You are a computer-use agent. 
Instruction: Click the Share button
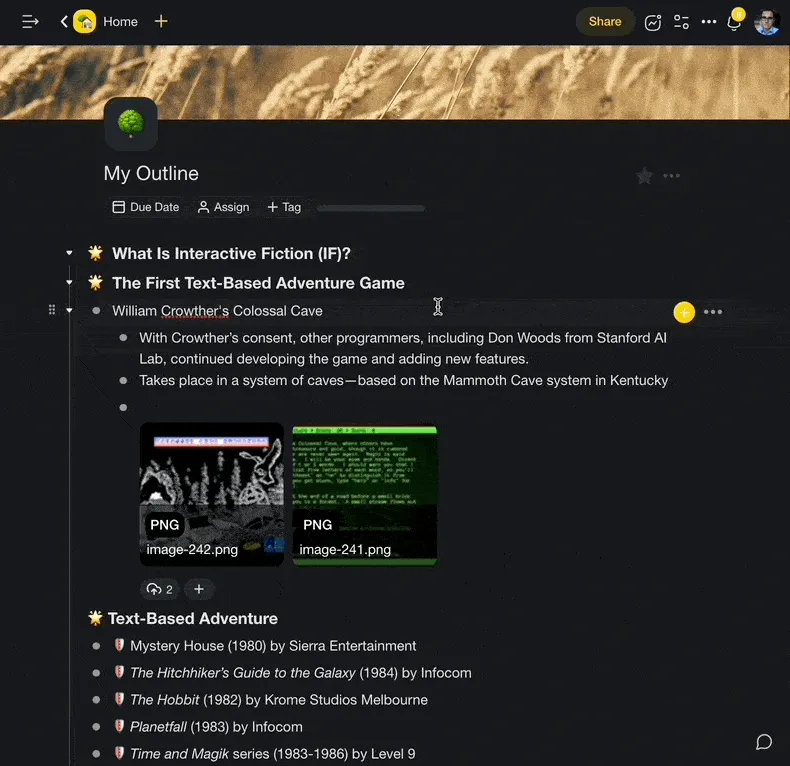click(x=605, y=22)
